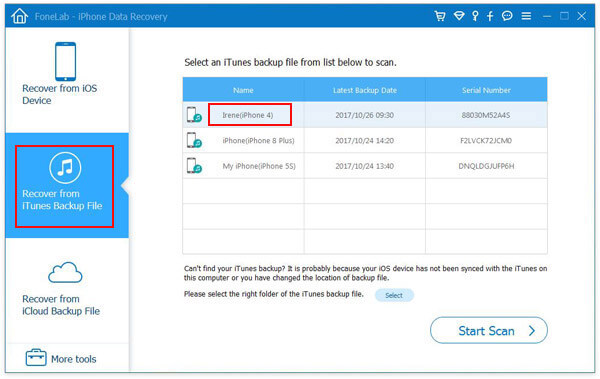Sort by Serial Number column header
The height and width of the screenshot is (379, 600).
click(486, 90)
